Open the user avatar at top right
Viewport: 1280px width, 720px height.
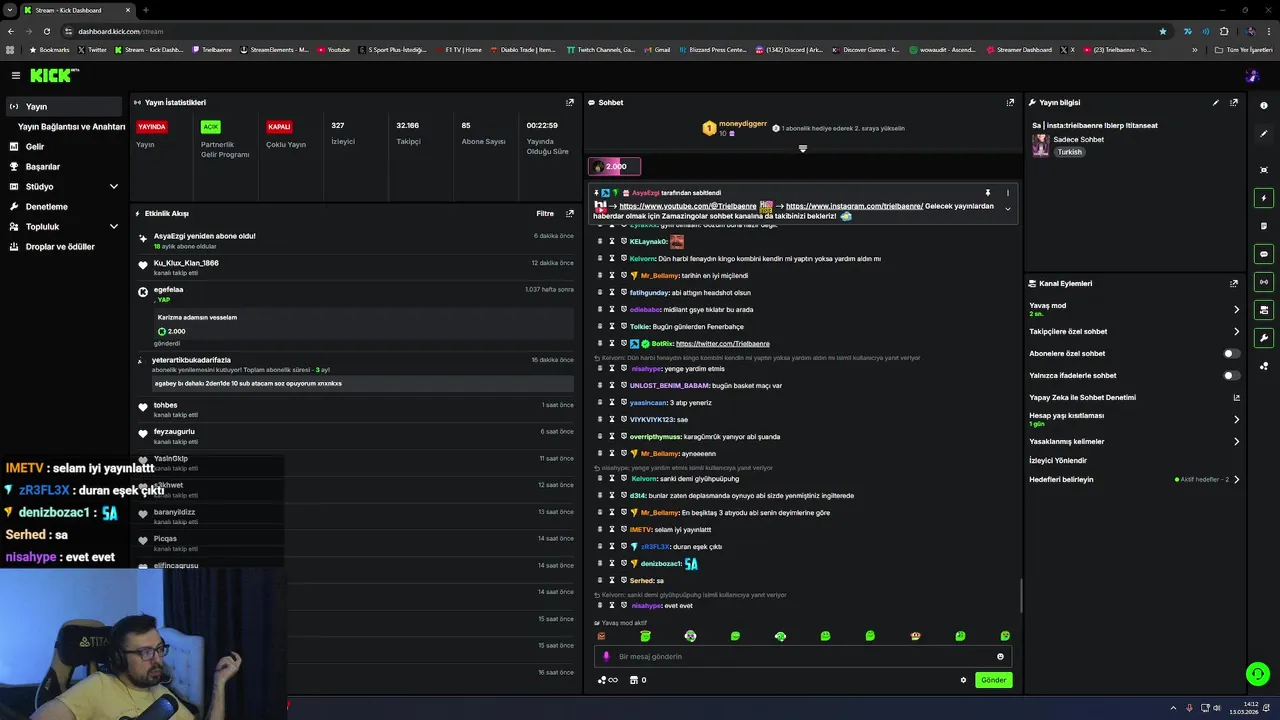tap(1252, 76)
